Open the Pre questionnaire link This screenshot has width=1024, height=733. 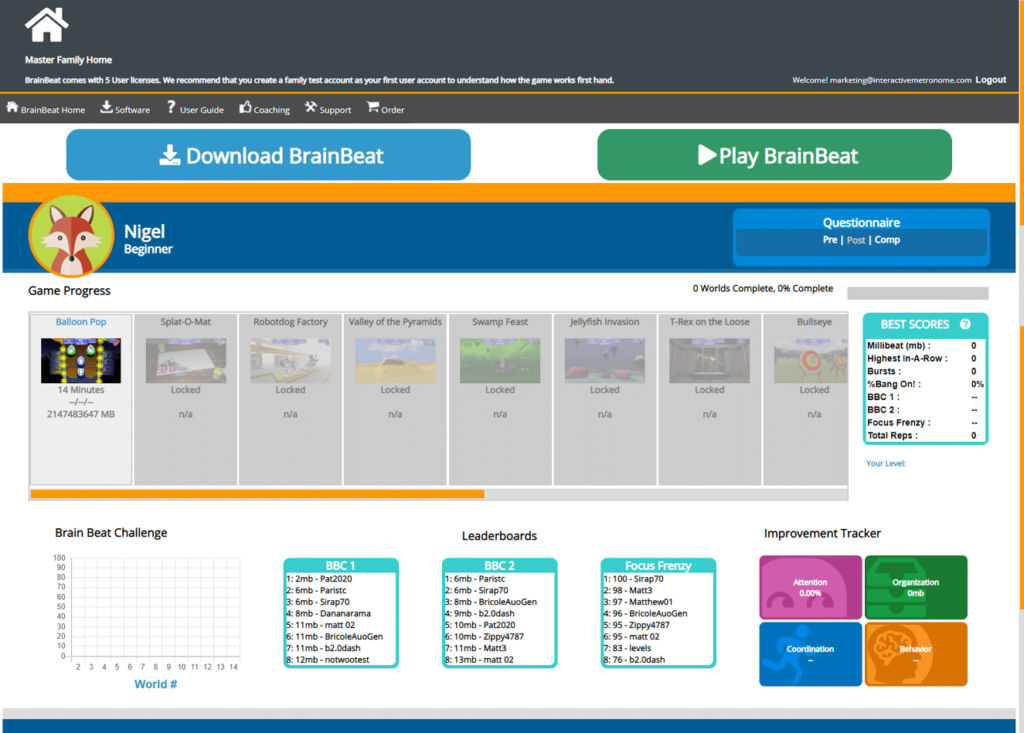[x=830, y=240]
